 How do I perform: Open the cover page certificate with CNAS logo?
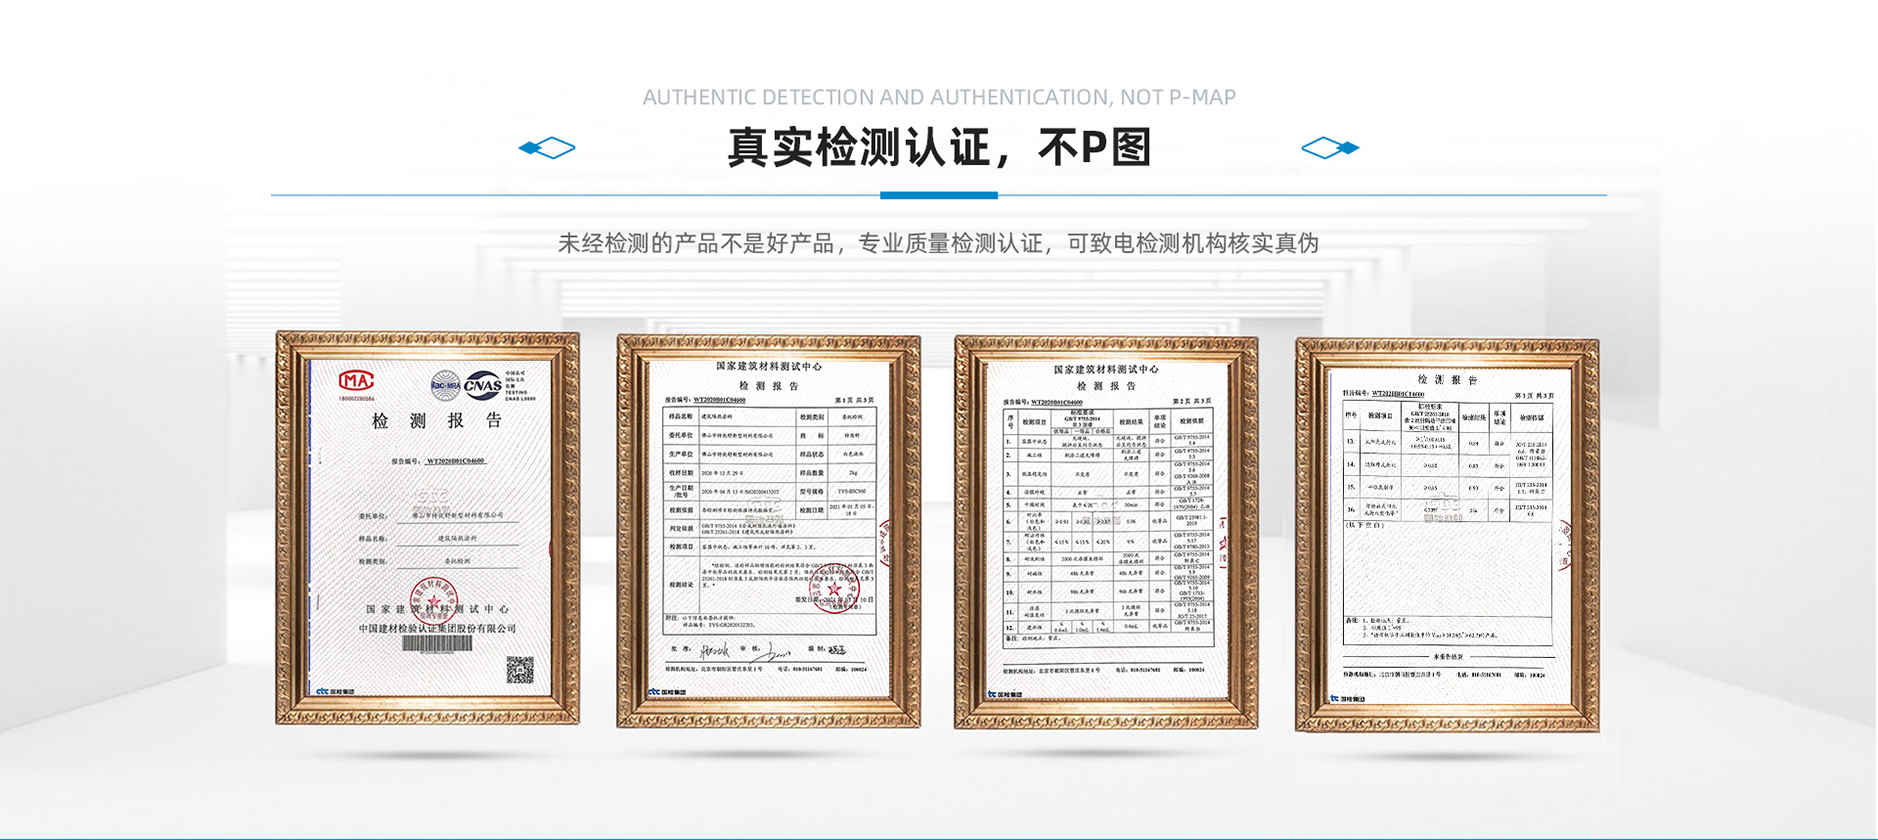[428, 528]
